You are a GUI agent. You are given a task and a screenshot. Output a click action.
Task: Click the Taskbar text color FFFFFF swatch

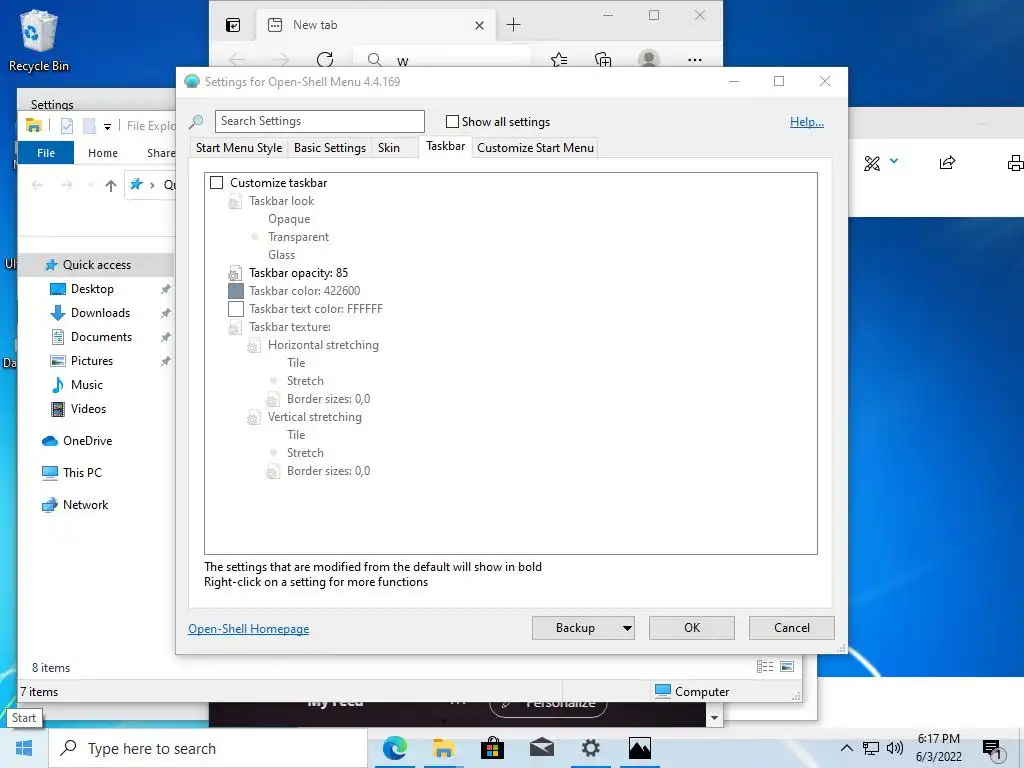(x=236, y=309)
